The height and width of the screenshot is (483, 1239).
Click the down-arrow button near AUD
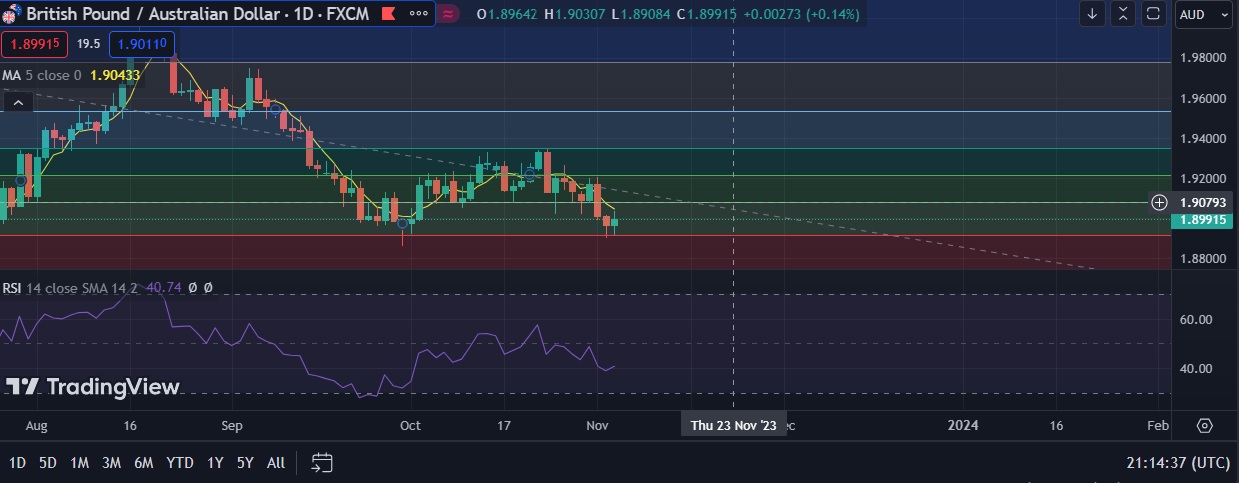(1093, 14)
